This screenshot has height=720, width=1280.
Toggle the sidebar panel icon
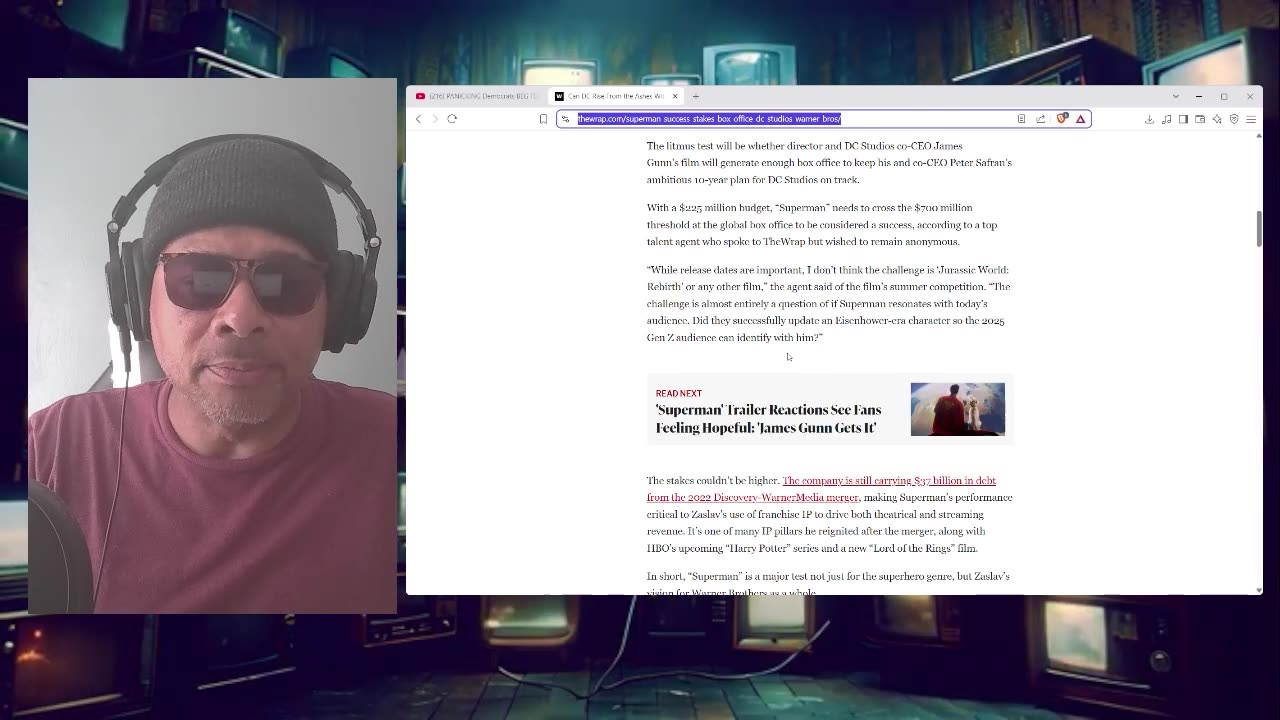pyautogui.click(x=1183, y=119)
